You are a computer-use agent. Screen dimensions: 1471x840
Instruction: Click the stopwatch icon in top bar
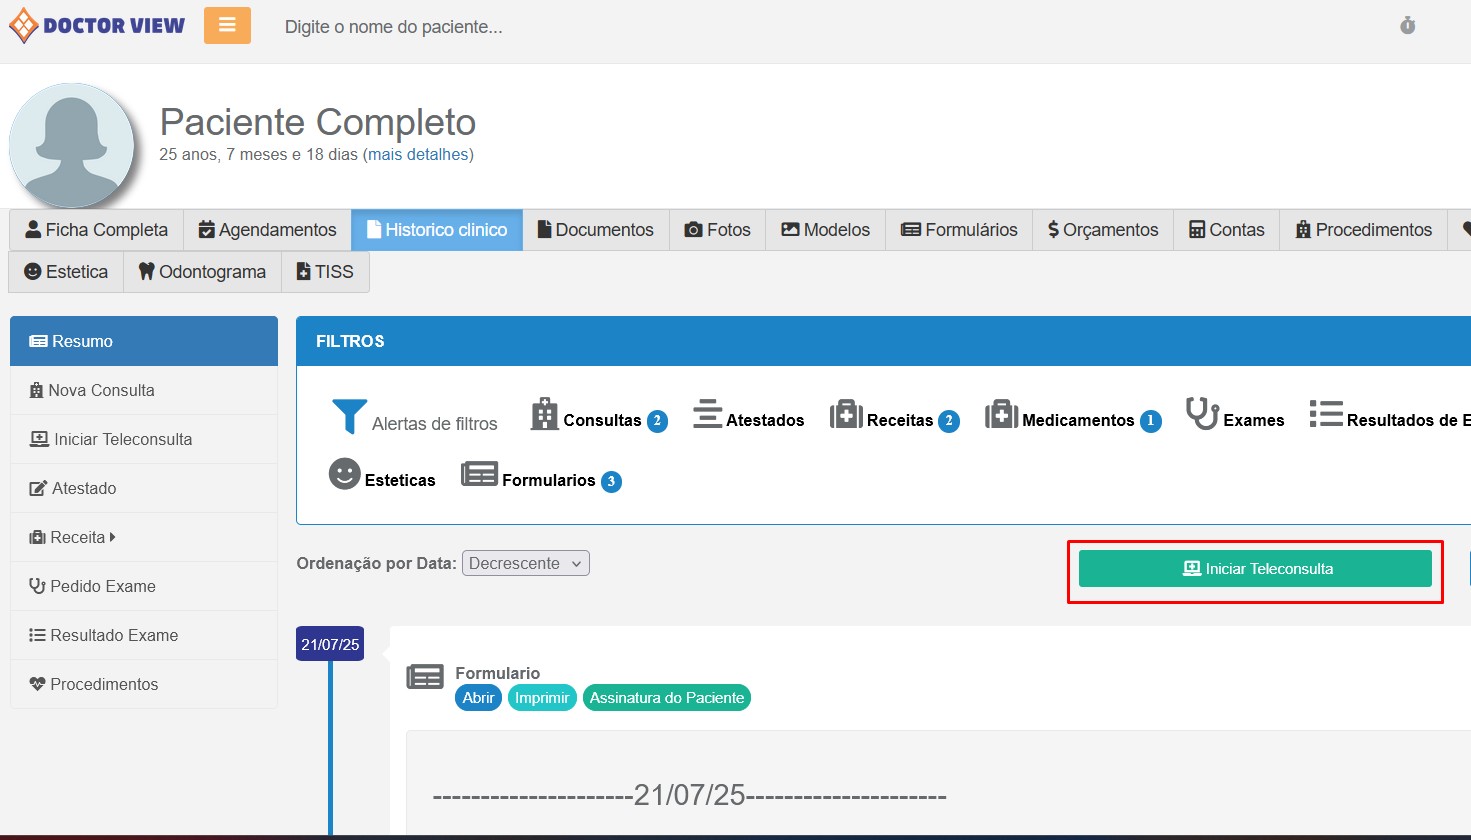pos(1407,26)
